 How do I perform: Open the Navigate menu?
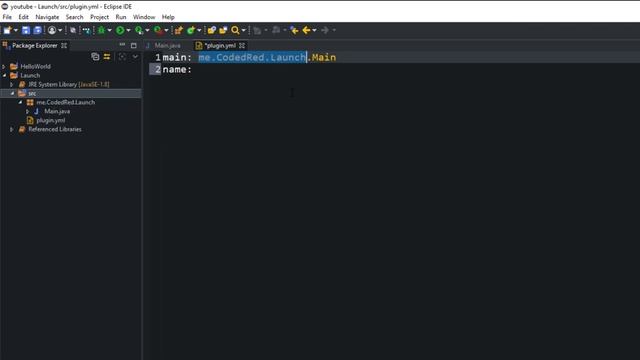point(47,17)
